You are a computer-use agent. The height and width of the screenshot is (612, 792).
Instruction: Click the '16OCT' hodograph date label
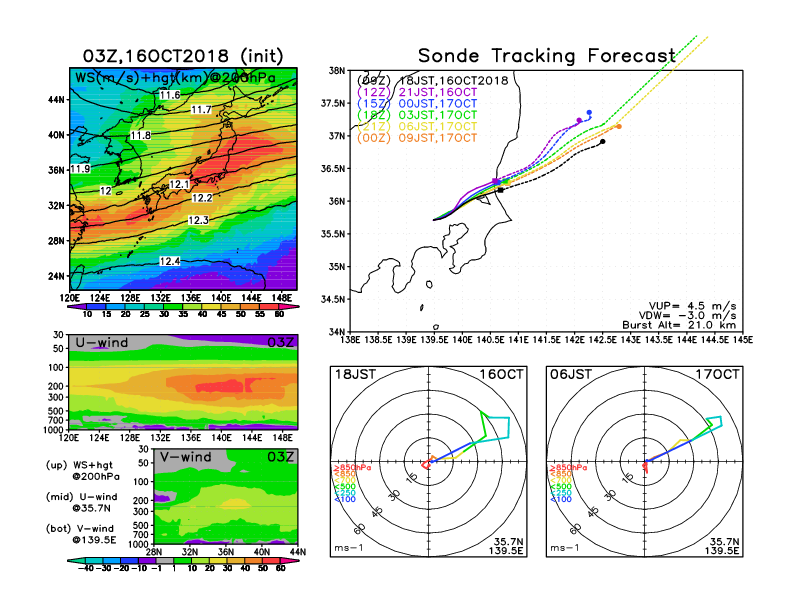point(501,374)
